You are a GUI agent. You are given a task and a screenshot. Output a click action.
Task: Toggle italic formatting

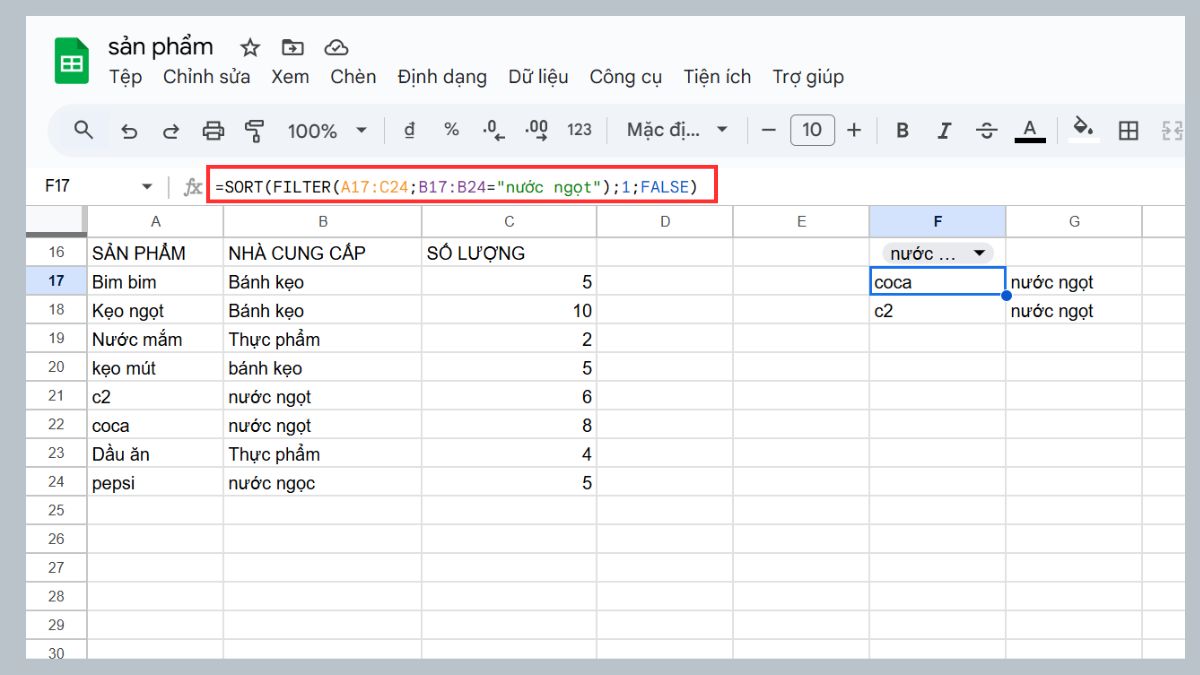[944, 130]
